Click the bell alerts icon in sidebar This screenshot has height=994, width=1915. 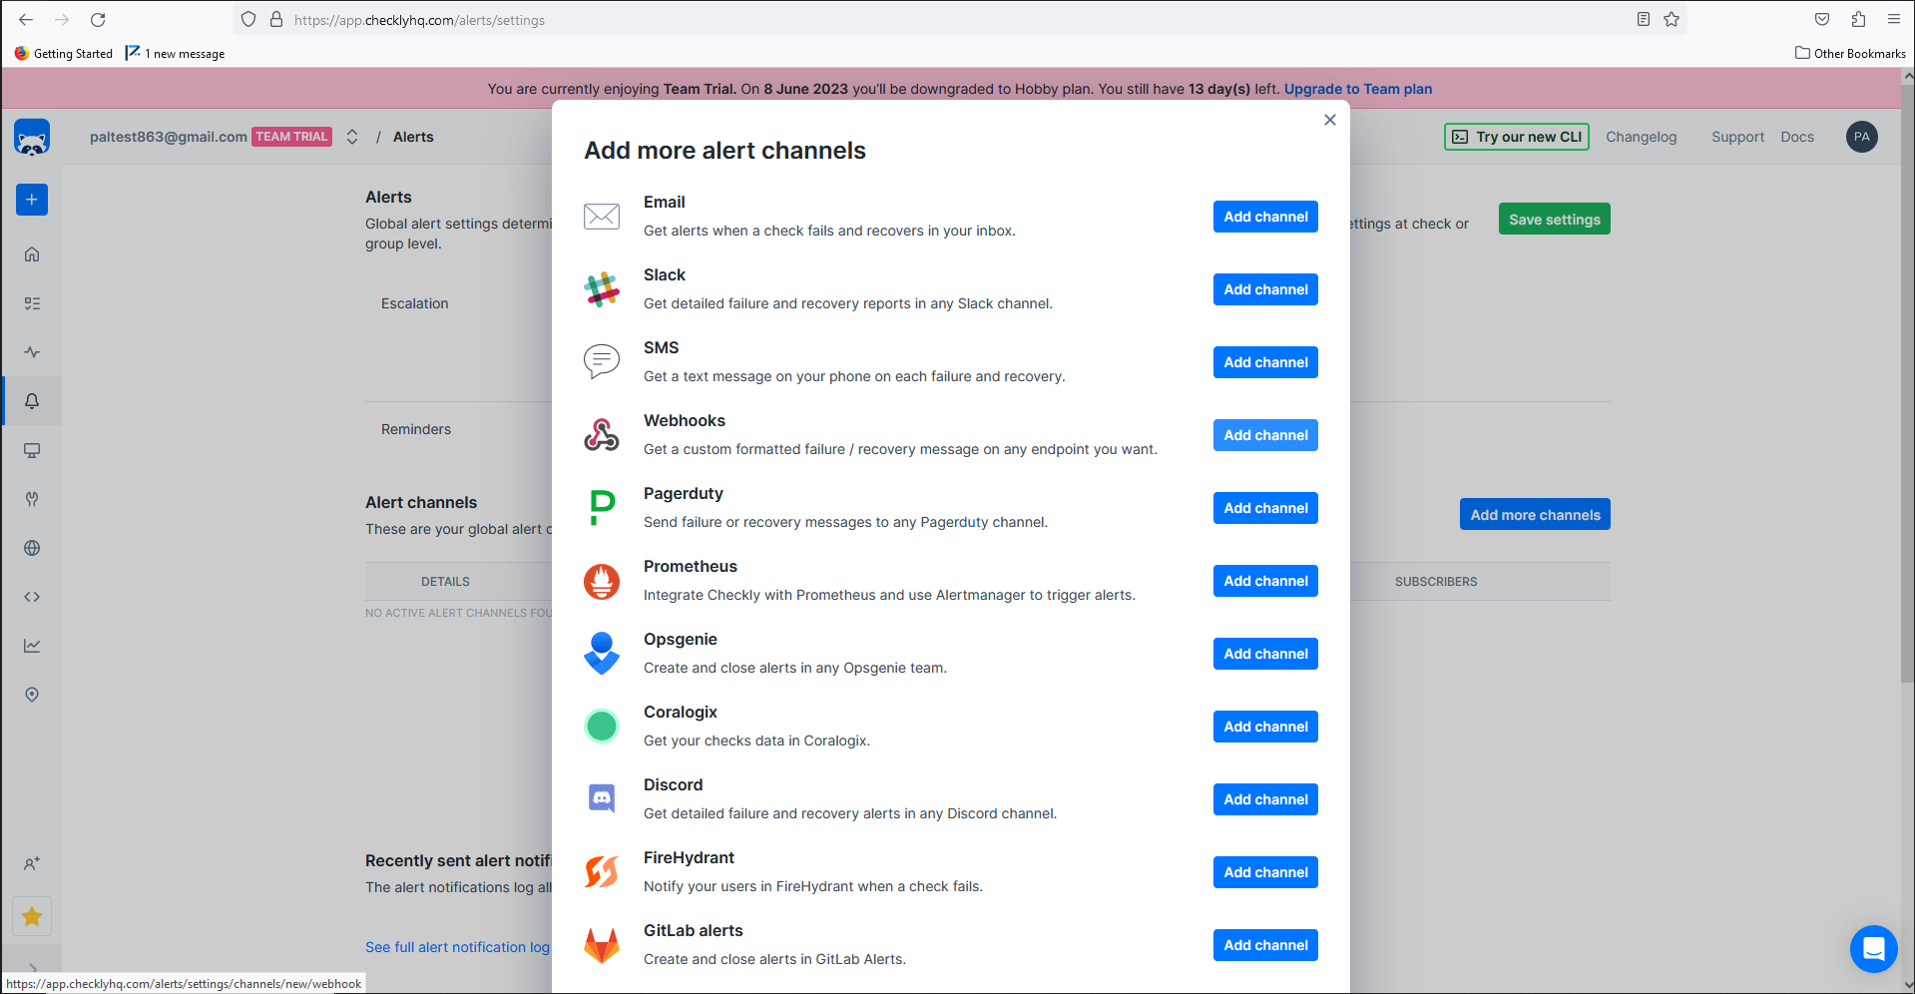click(x=32, y=401)
